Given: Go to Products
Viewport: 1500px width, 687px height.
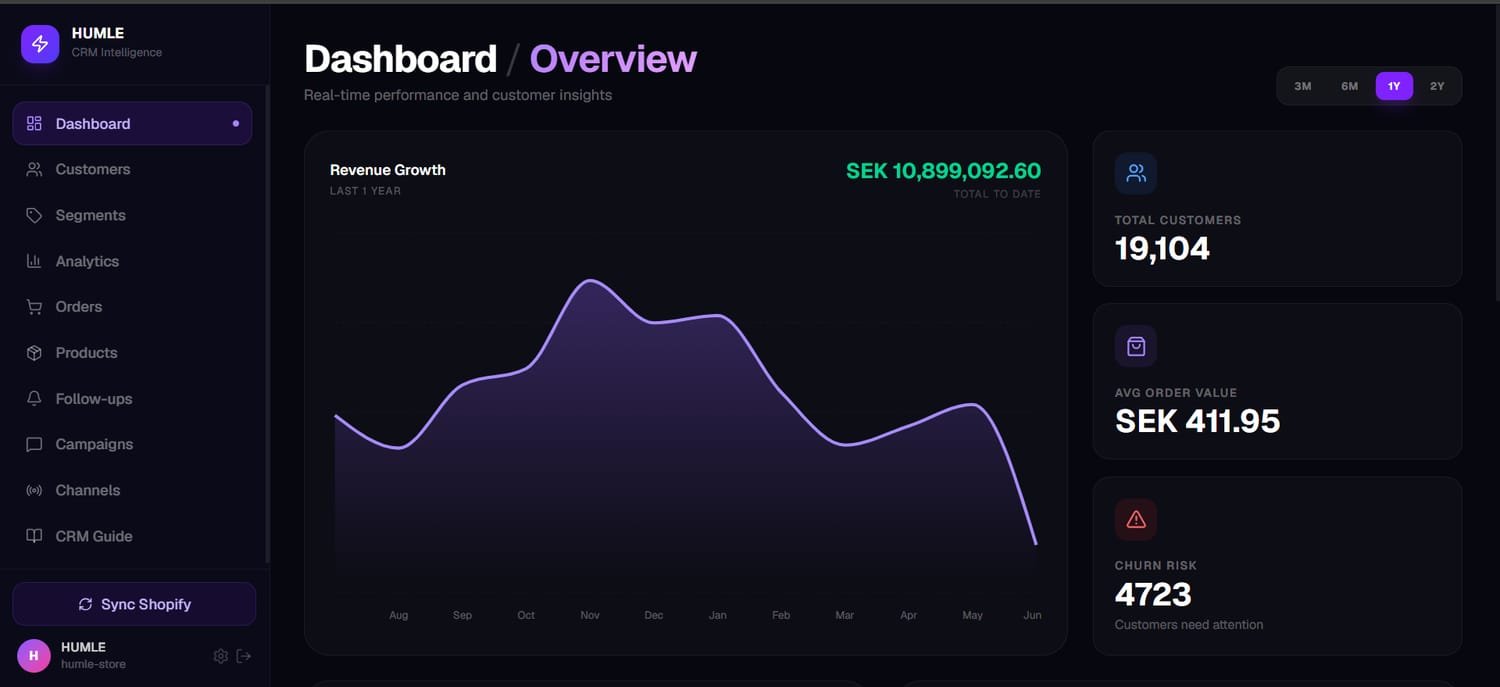Looking at the screenshot, I should click(x=132, y=353).
